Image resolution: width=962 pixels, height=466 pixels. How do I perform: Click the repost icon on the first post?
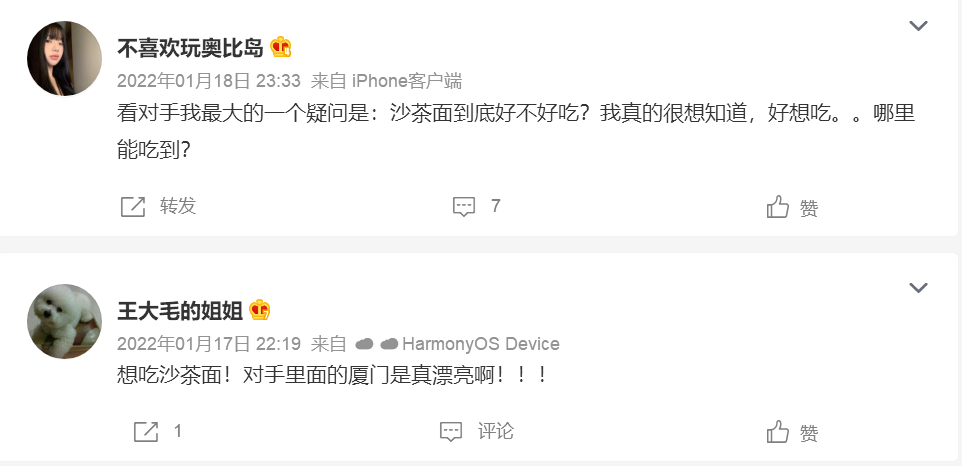(133, 207)
